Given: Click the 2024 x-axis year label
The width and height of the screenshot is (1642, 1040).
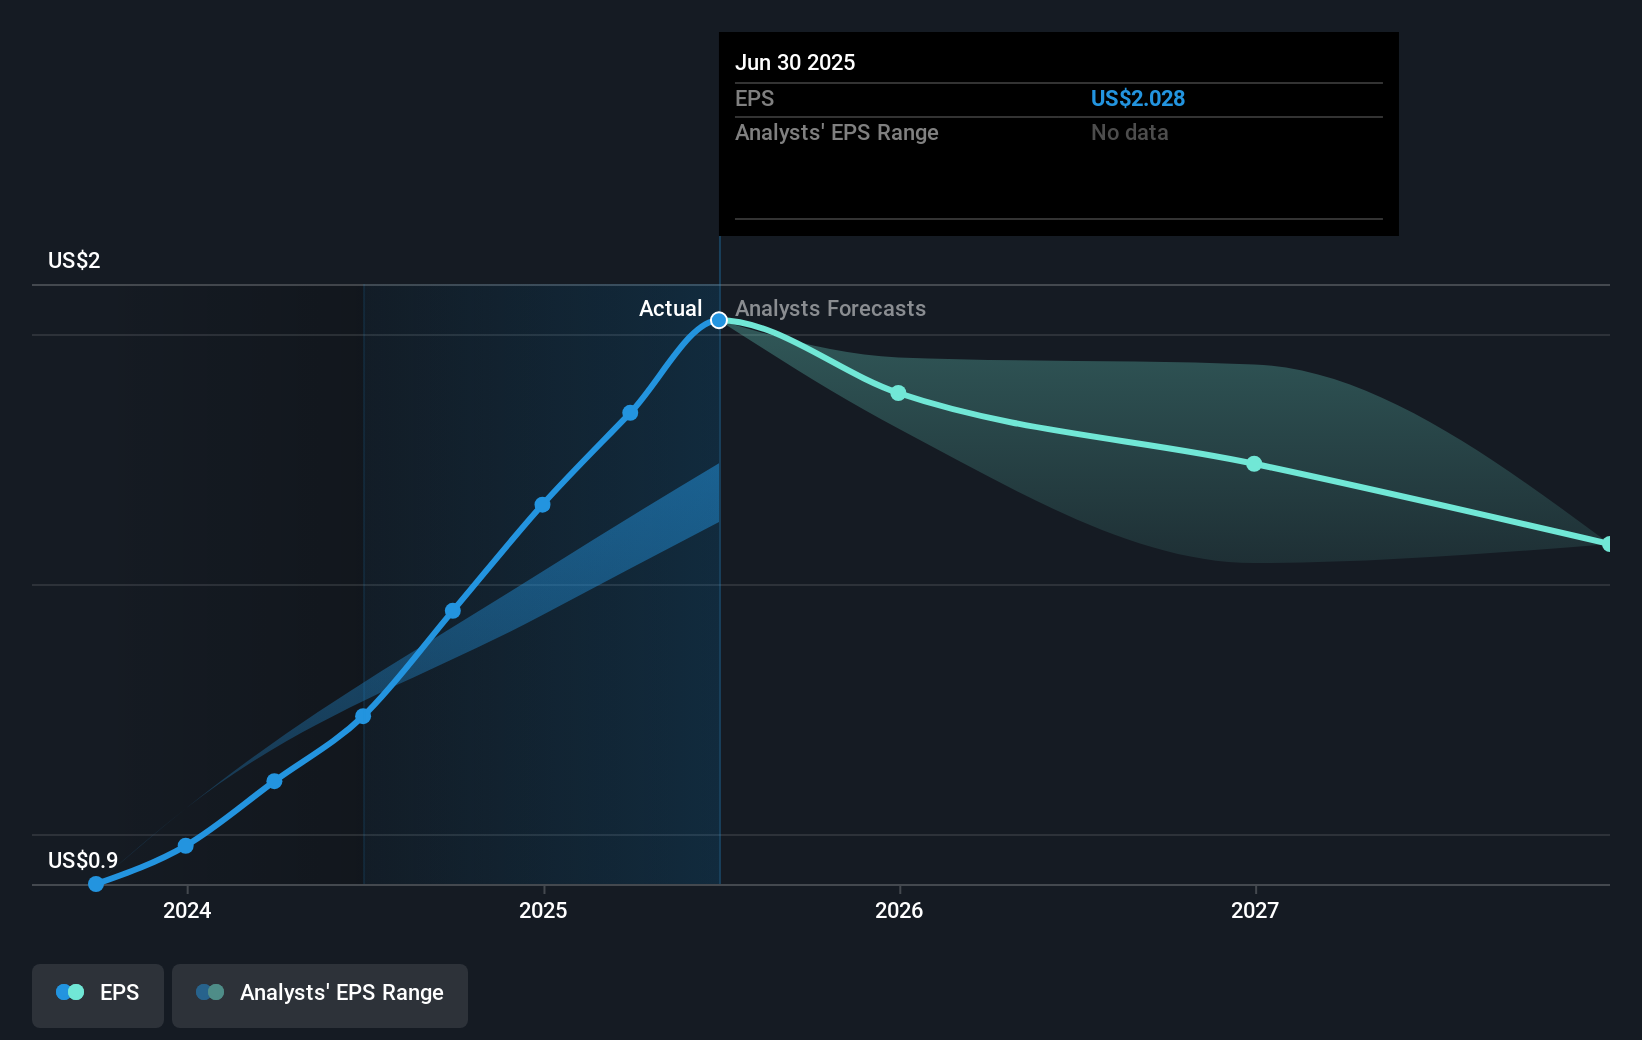Looking at the screenshot, I should pyautogui.click(x=187, y=911).
